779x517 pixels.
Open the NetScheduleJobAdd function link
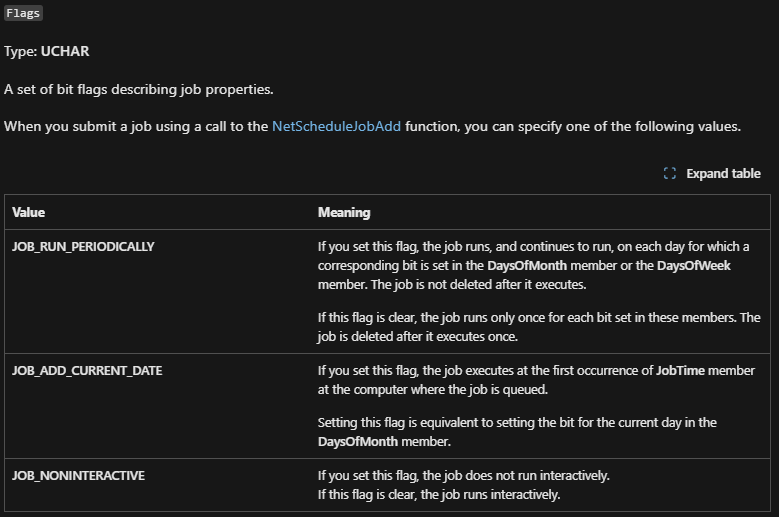336,127
